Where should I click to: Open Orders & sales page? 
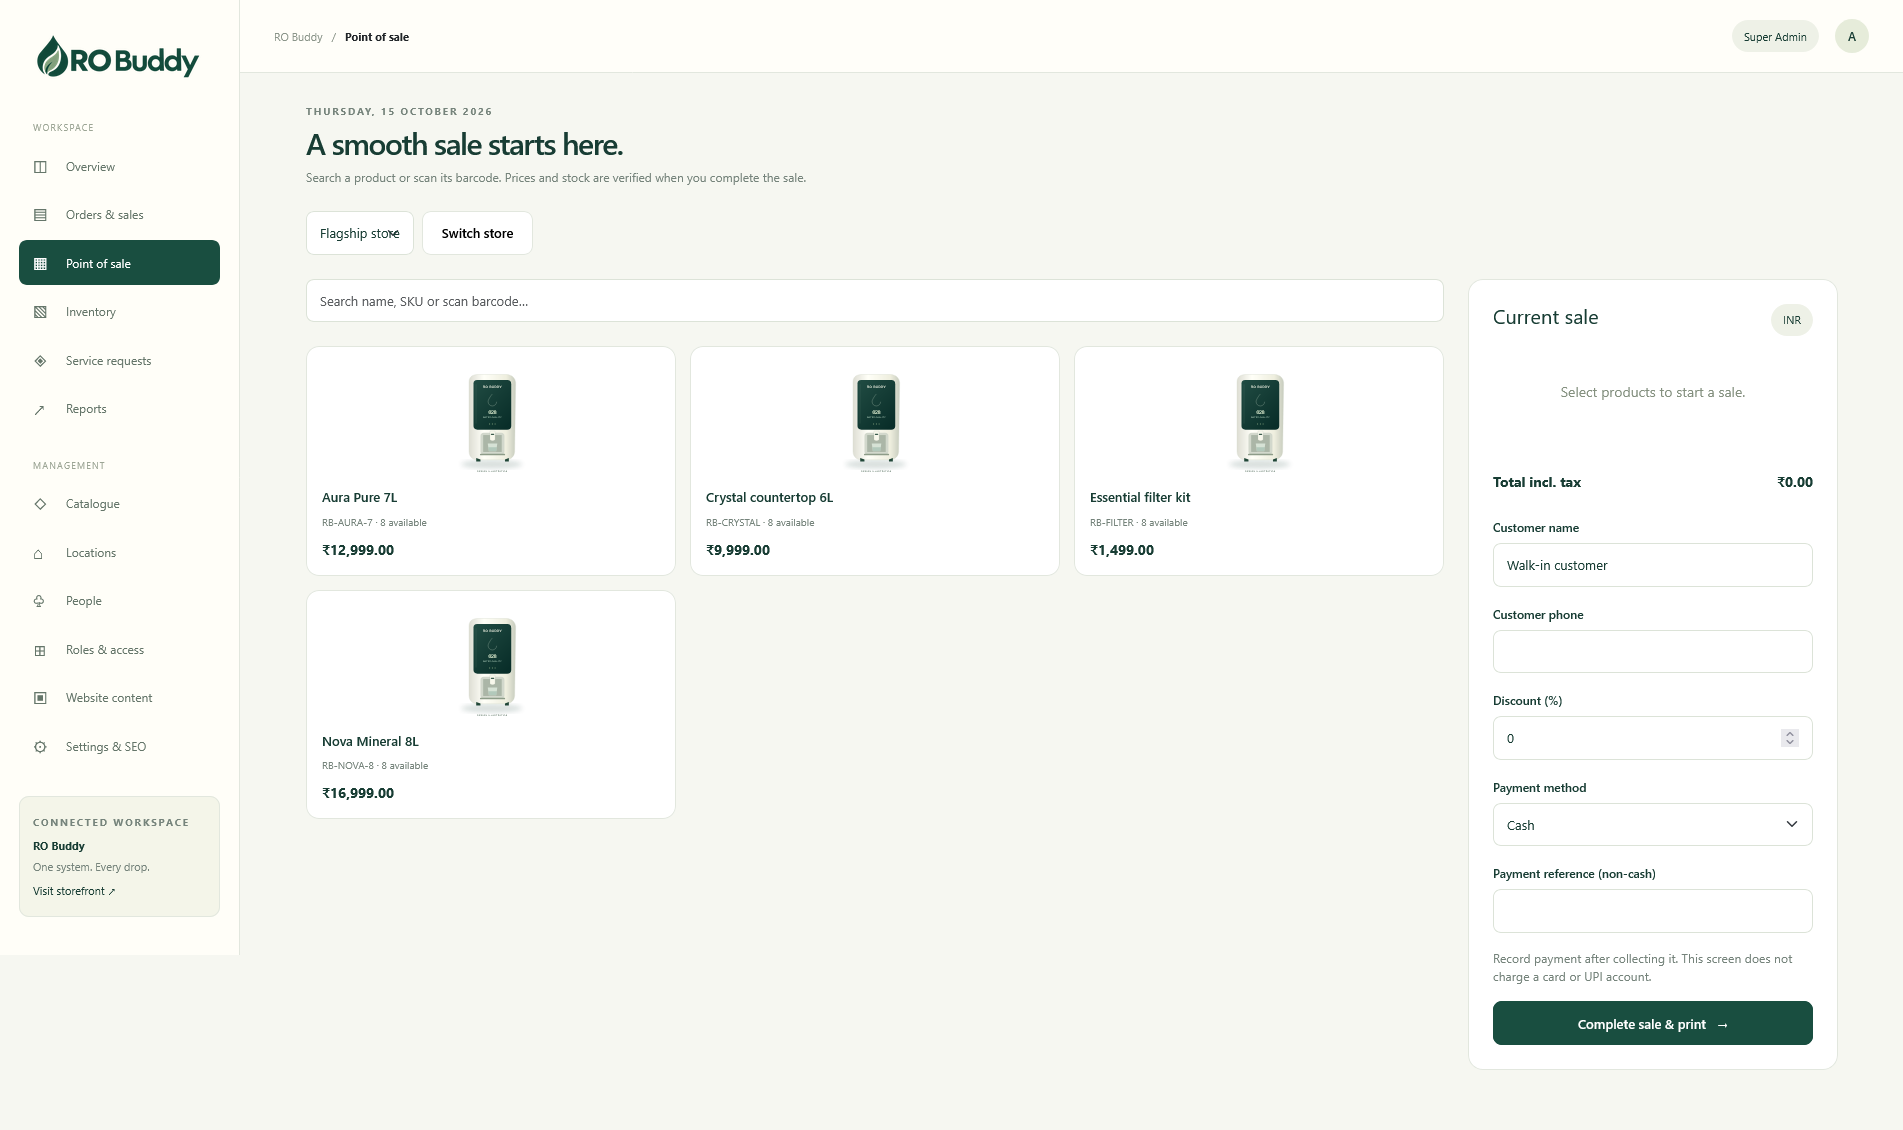tap(119, 215)
